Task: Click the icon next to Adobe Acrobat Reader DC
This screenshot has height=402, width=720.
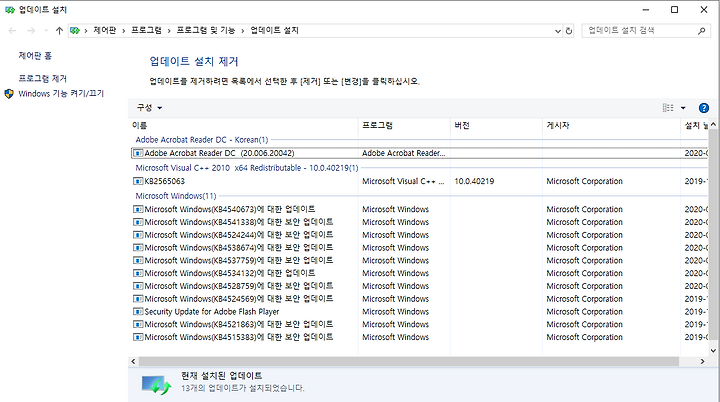Action: [138, 153]
